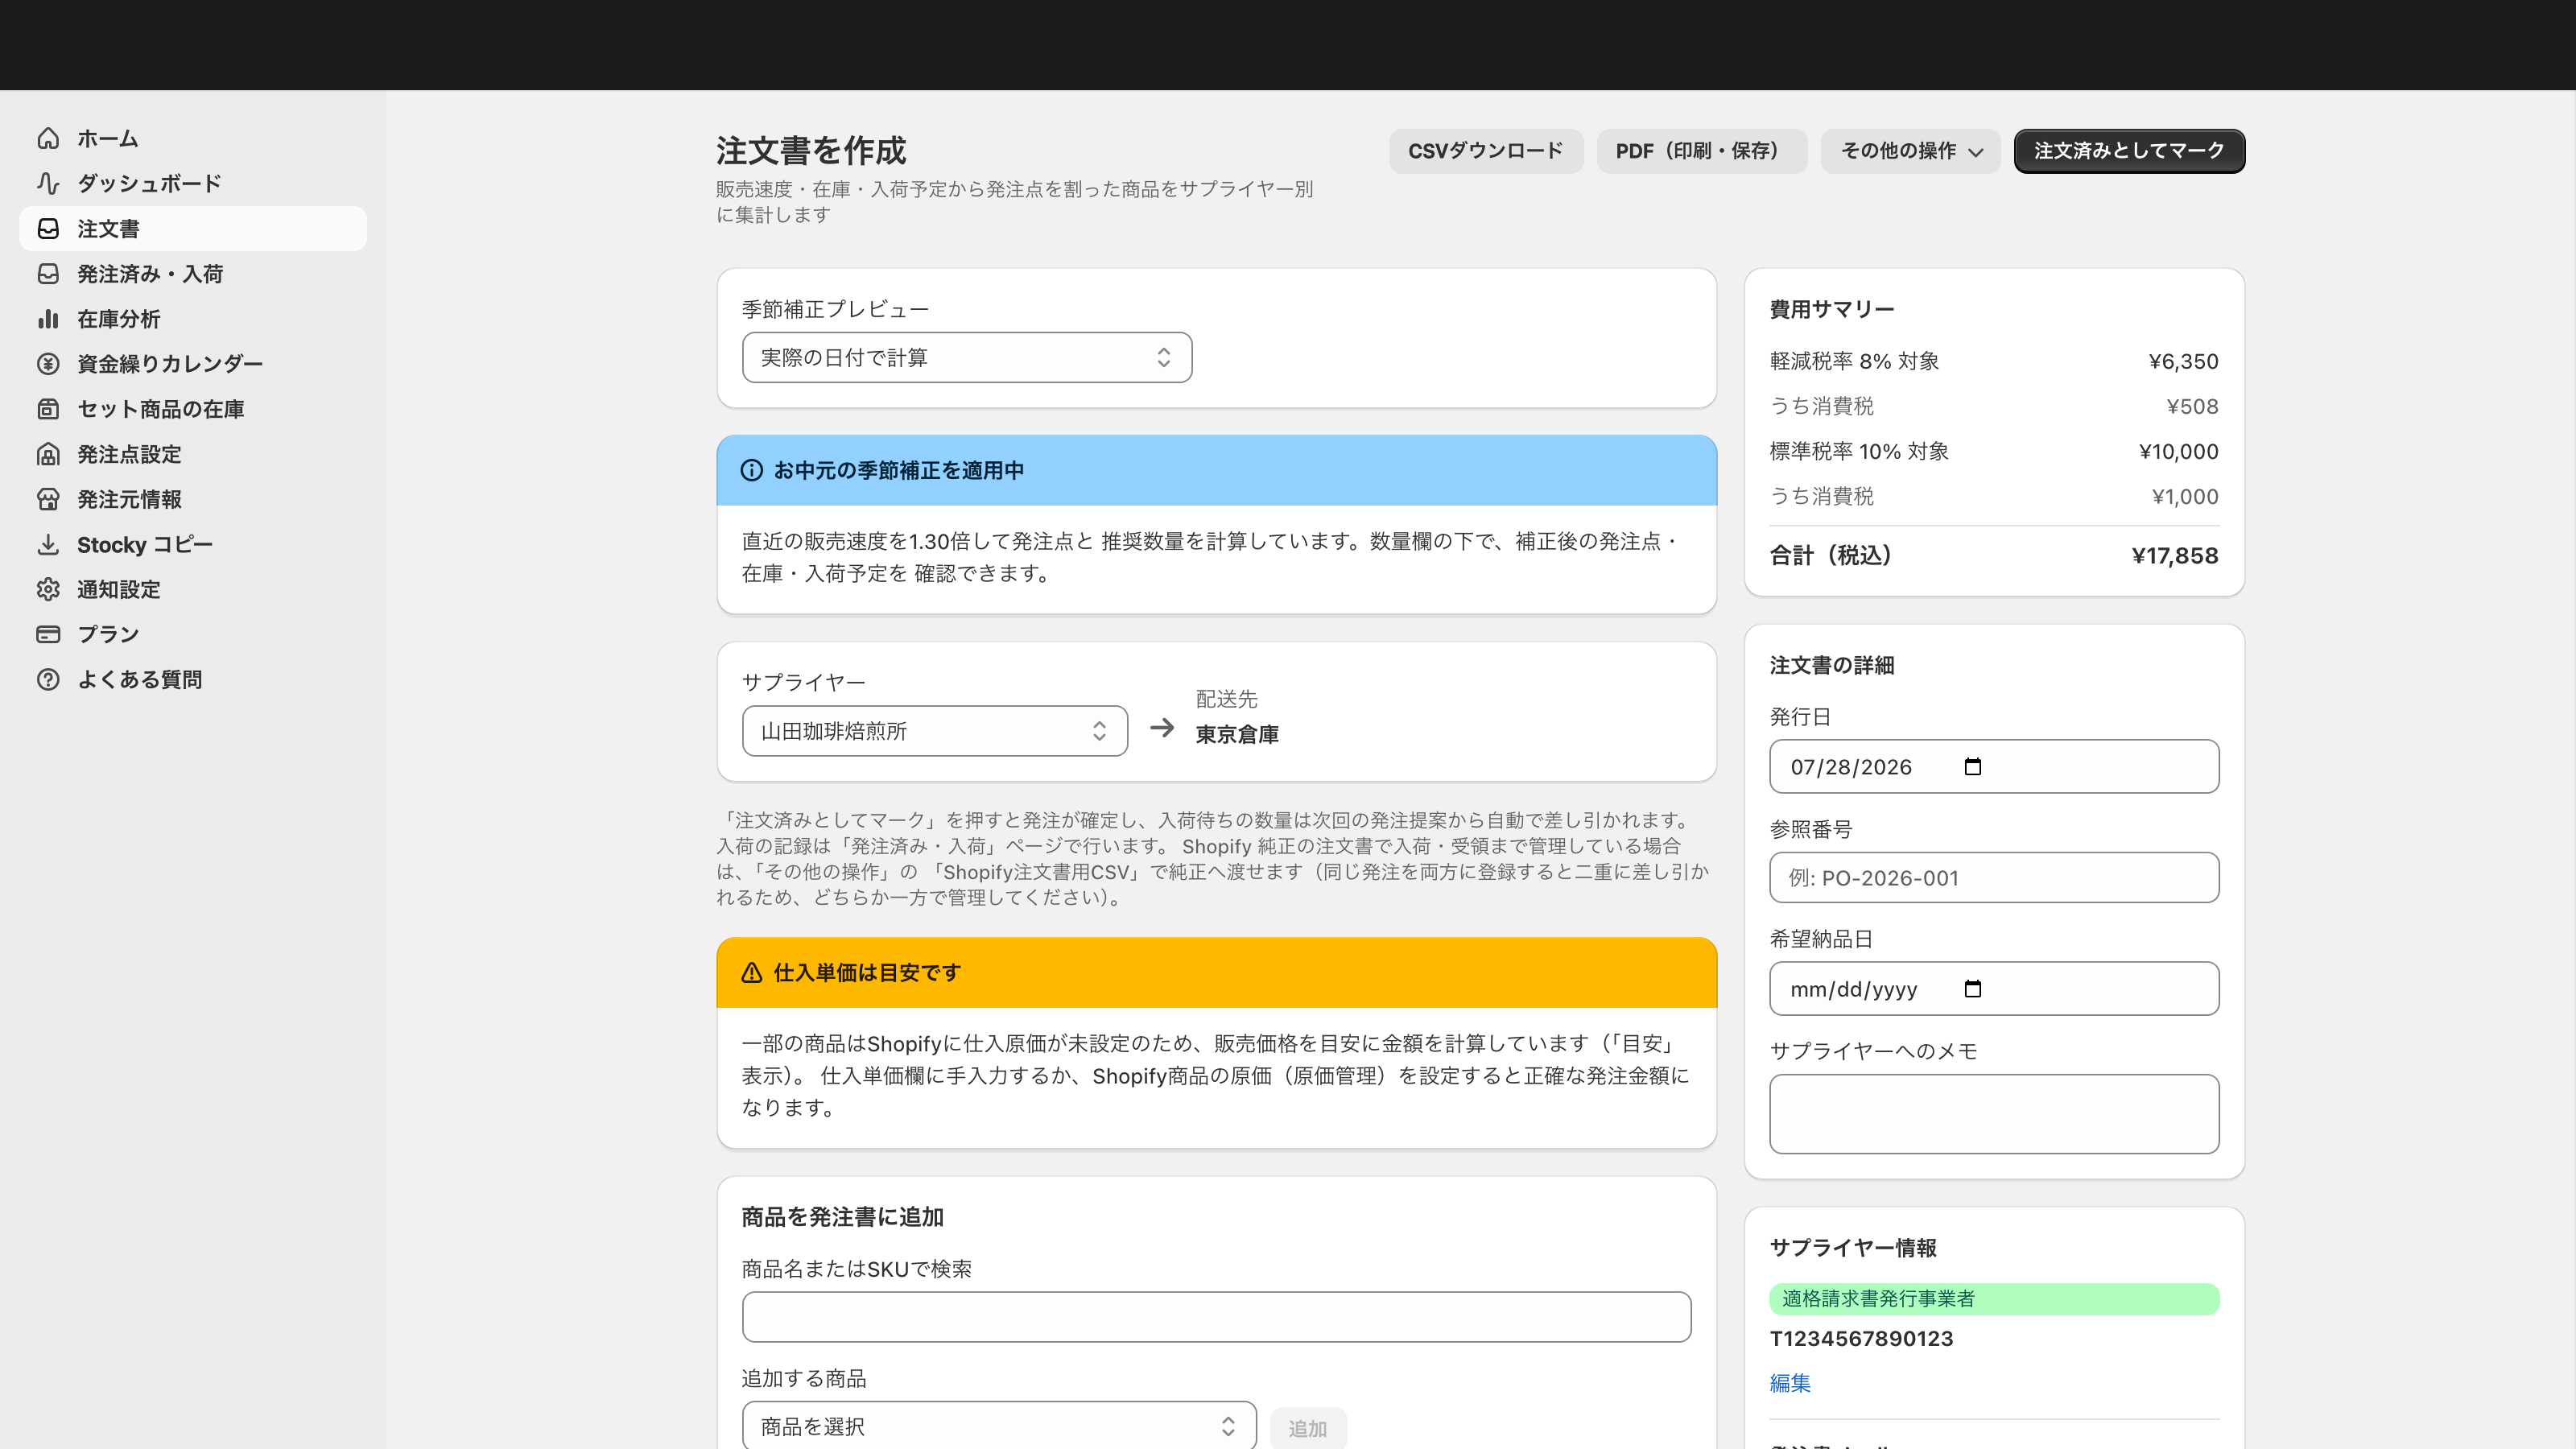Click the 参照番号 input field
This screenshot has width=2576, height=1449.
(1994, 877)
